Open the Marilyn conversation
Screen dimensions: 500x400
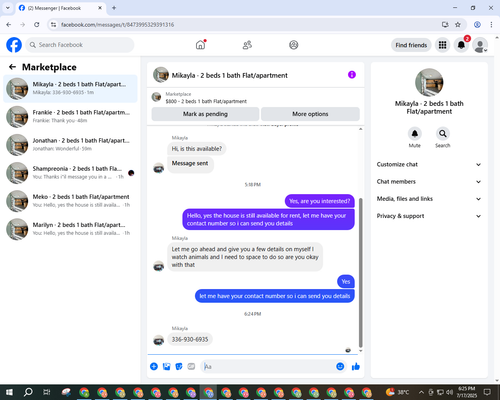tap(70, 229)
